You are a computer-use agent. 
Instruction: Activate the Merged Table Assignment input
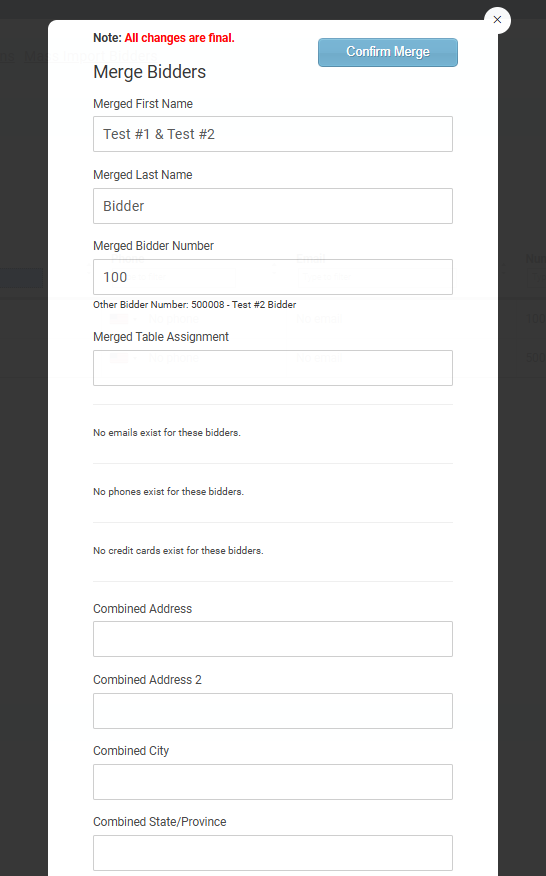coord(273,368)
